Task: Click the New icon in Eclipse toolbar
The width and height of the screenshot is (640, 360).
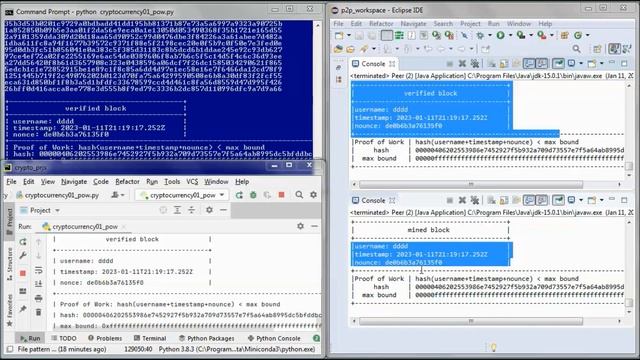Action: click(x=339, y=36)
